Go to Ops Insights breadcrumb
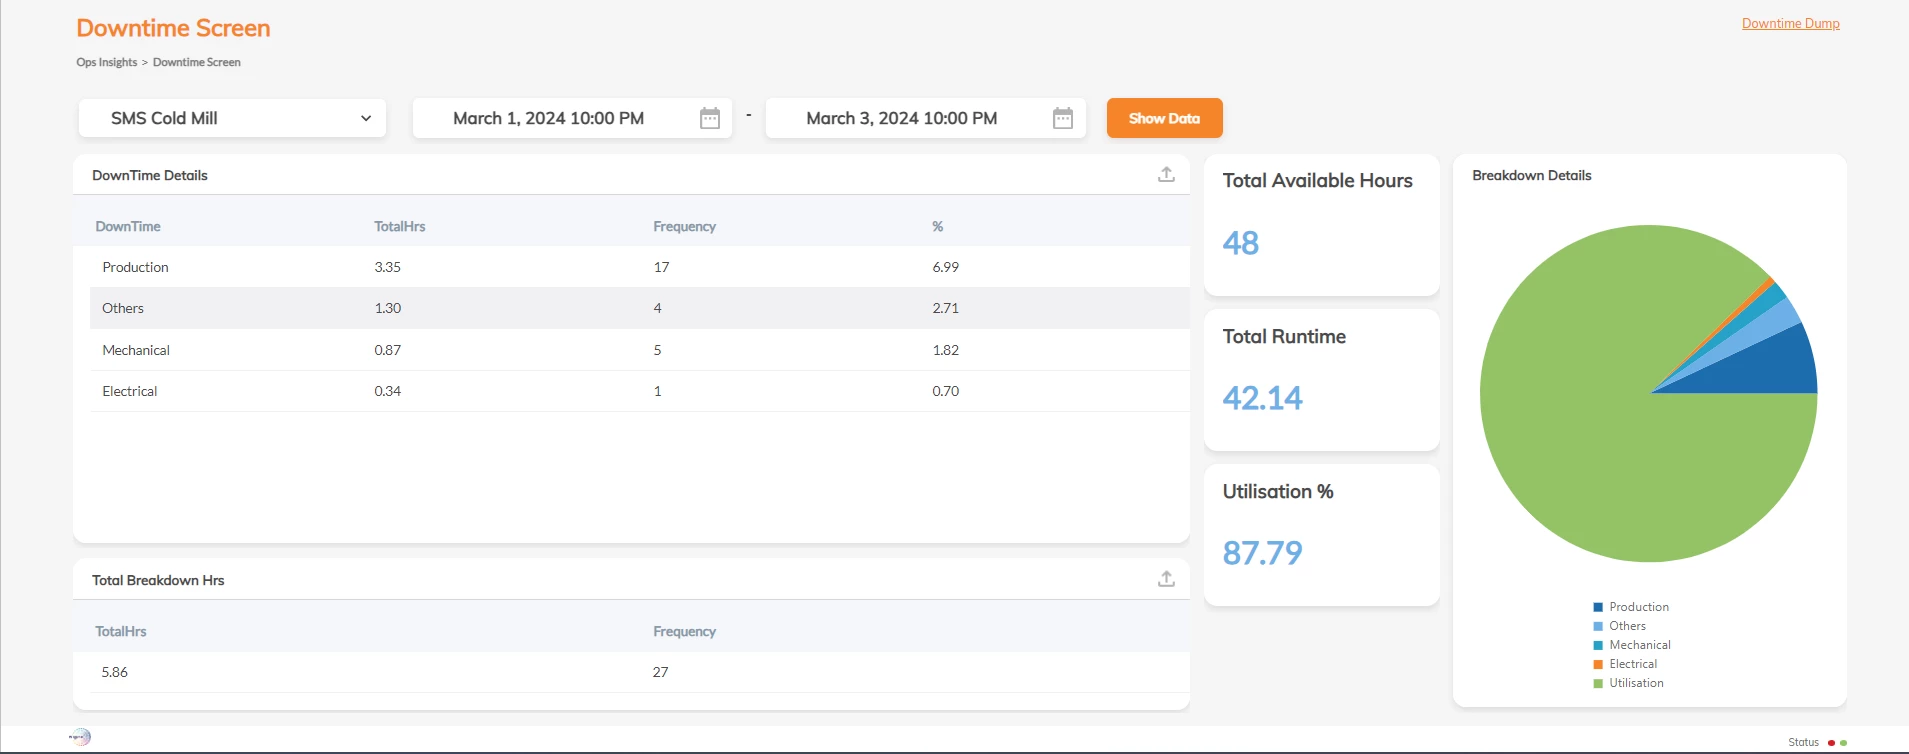This screenshot has height=754, width=1909. (106, 62)
